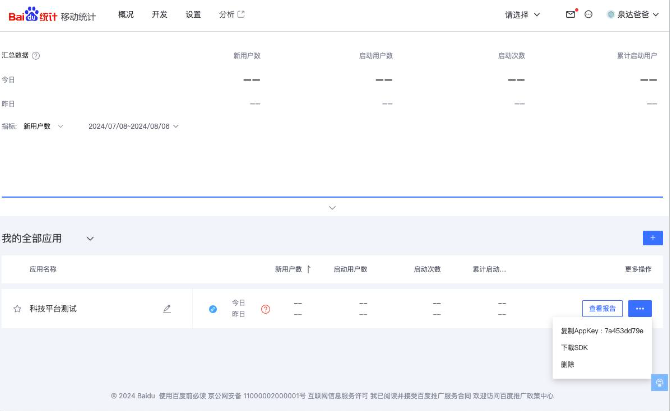Image resolution: width=670 pixels, height=411 pixels.
Task: Choose 下载SDK in the menu
Action: (x=574, y=348)
